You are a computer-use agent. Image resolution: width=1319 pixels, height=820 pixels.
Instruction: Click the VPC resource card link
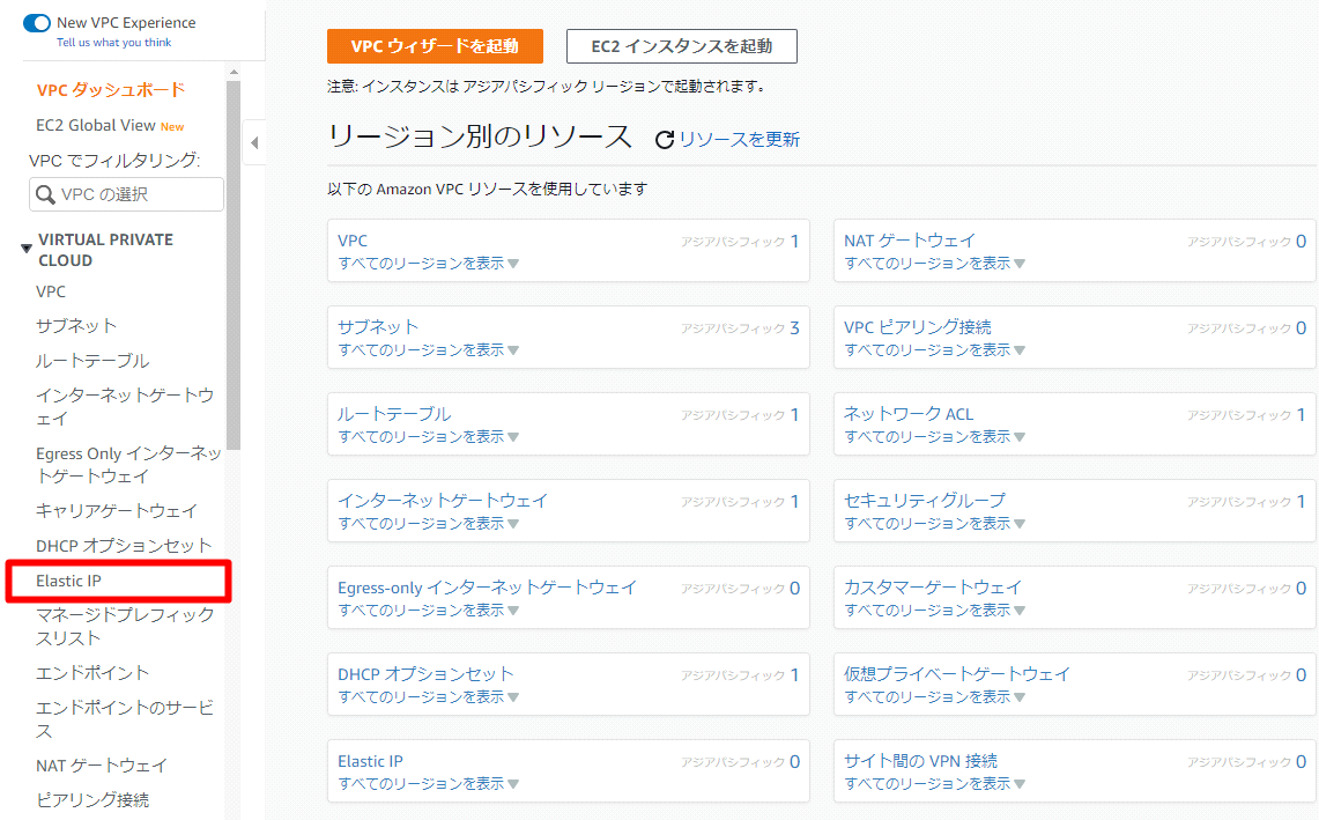(352, 241)
